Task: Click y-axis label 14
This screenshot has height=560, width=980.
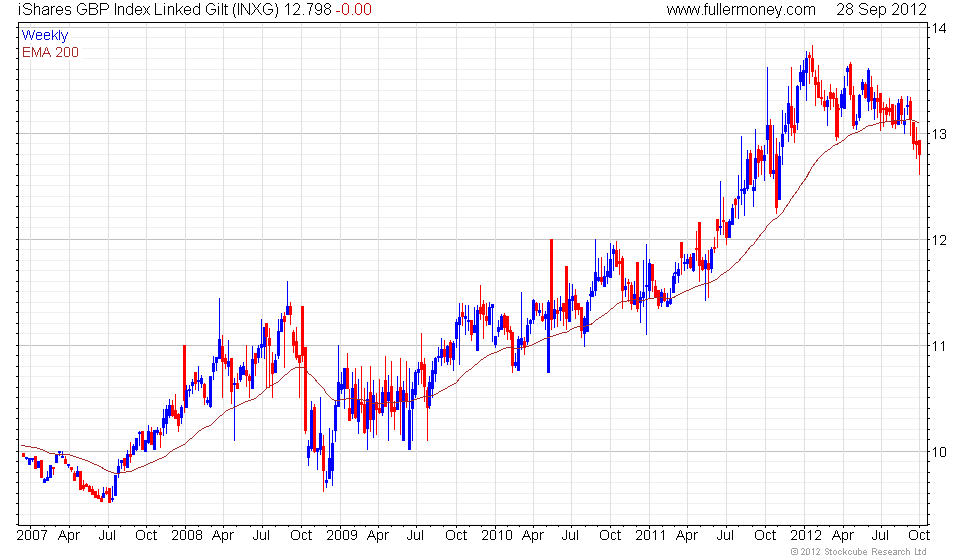Action: click(939, 28)
